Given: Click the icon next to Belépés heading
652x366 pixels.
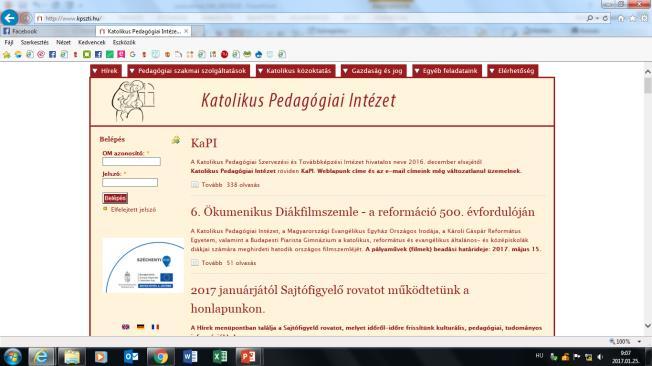Looking at the screenshot, I should tap(176, 140).
